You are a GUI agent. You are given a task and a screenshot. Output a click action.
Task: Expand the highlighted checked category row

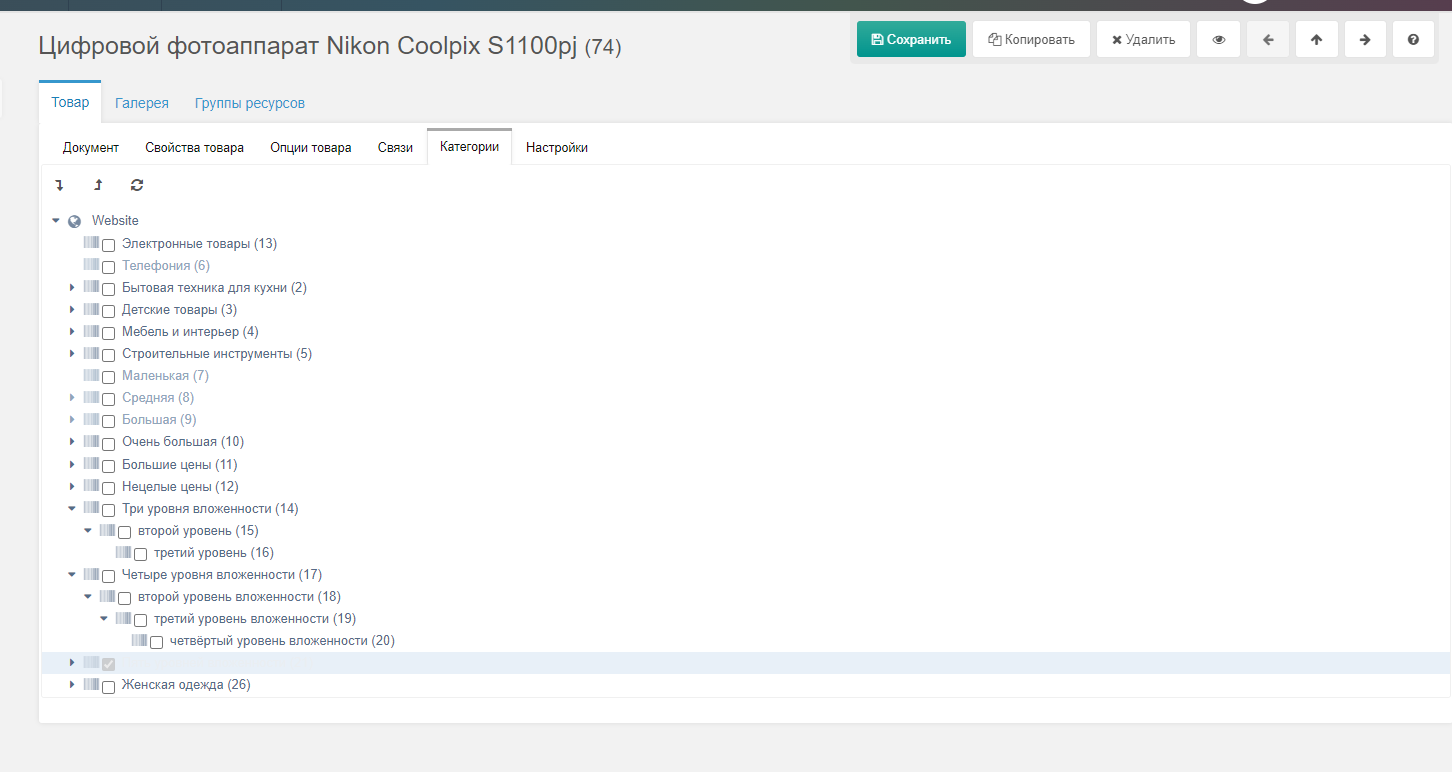coord(72,662)
